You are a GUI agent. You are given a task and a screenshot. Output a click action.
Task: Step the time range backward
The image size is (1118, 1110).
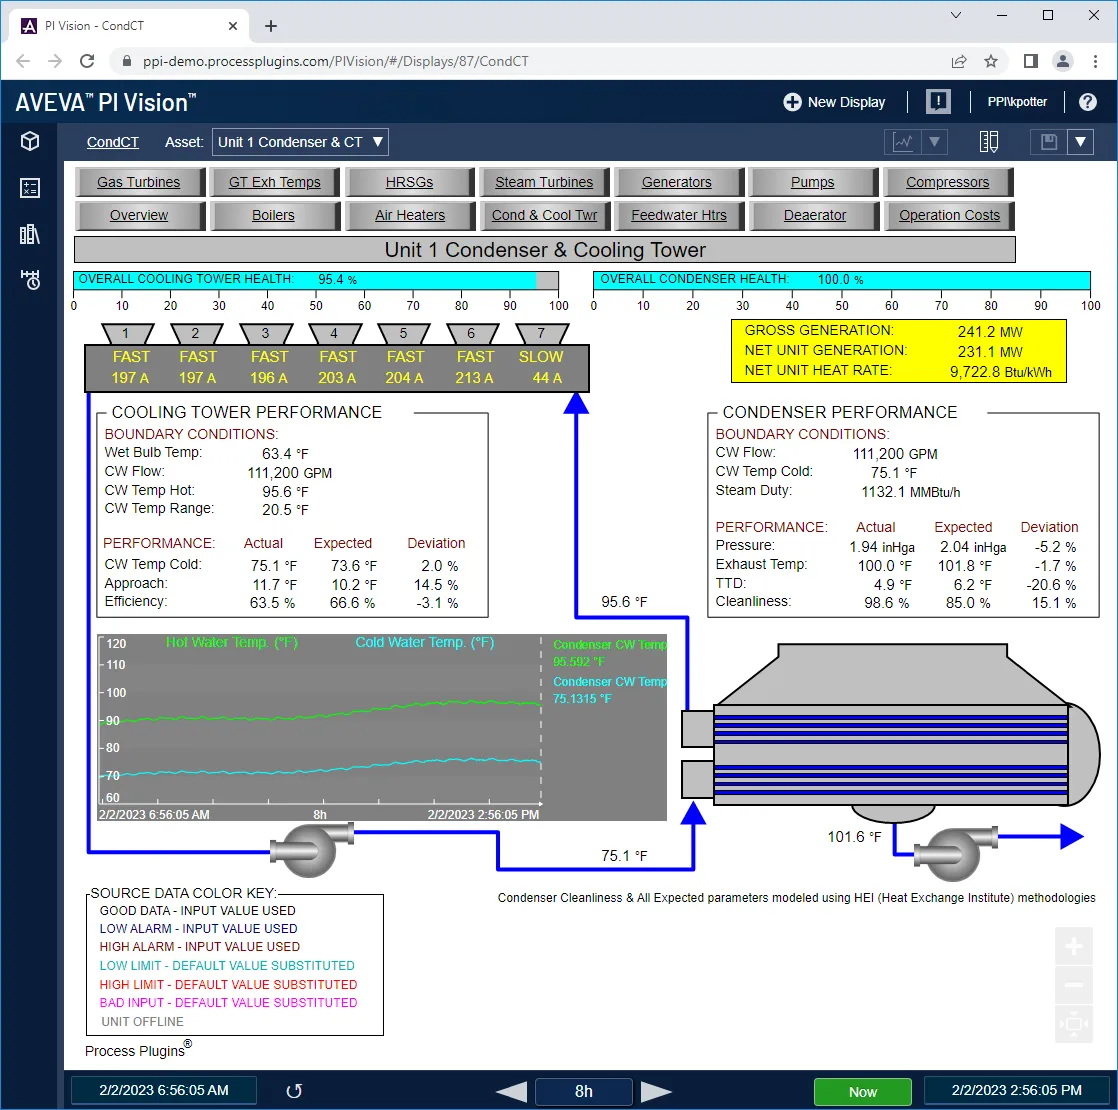click(511, 1091)
